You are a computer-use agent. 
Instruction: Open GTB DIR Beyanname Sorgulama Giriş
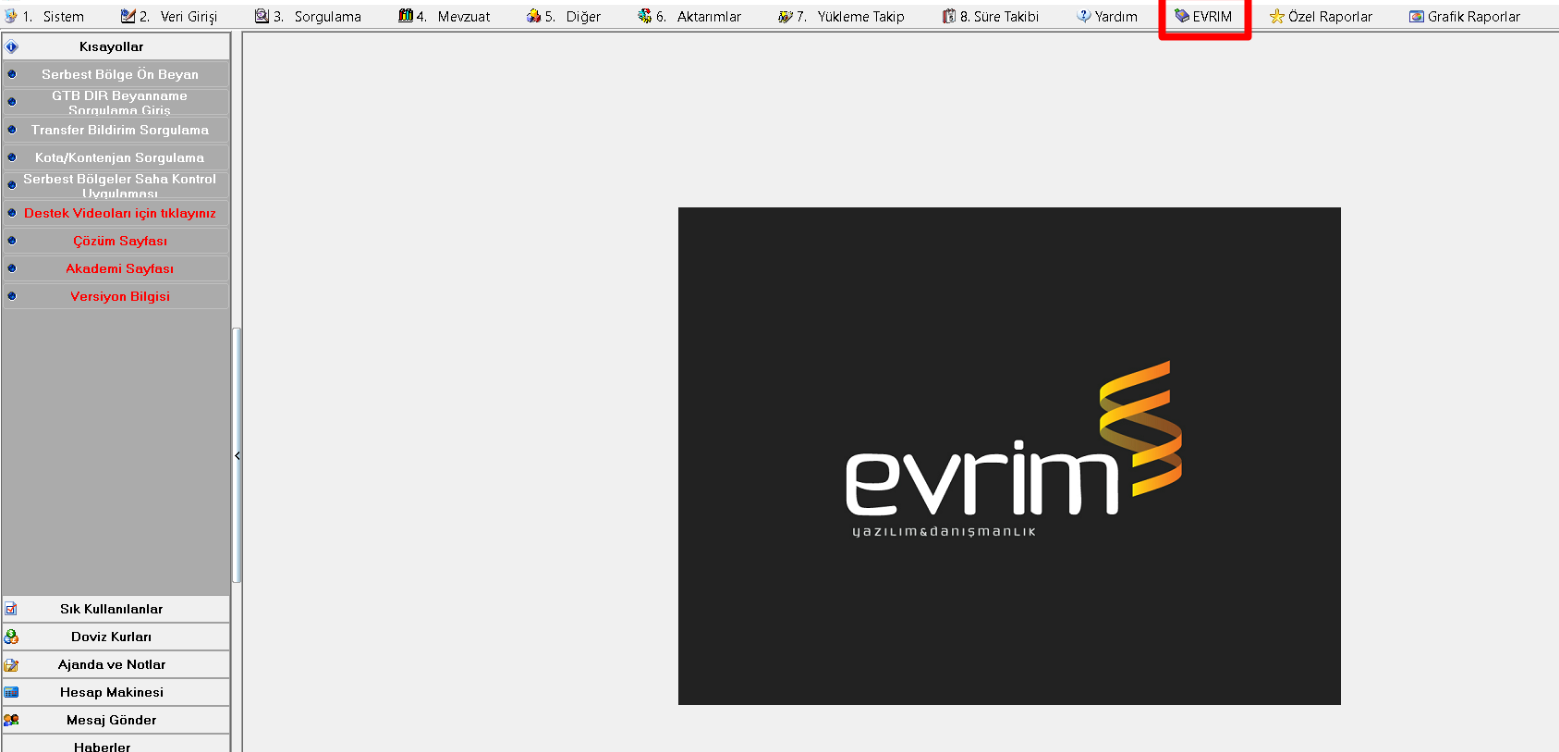(x=116, y=102)
